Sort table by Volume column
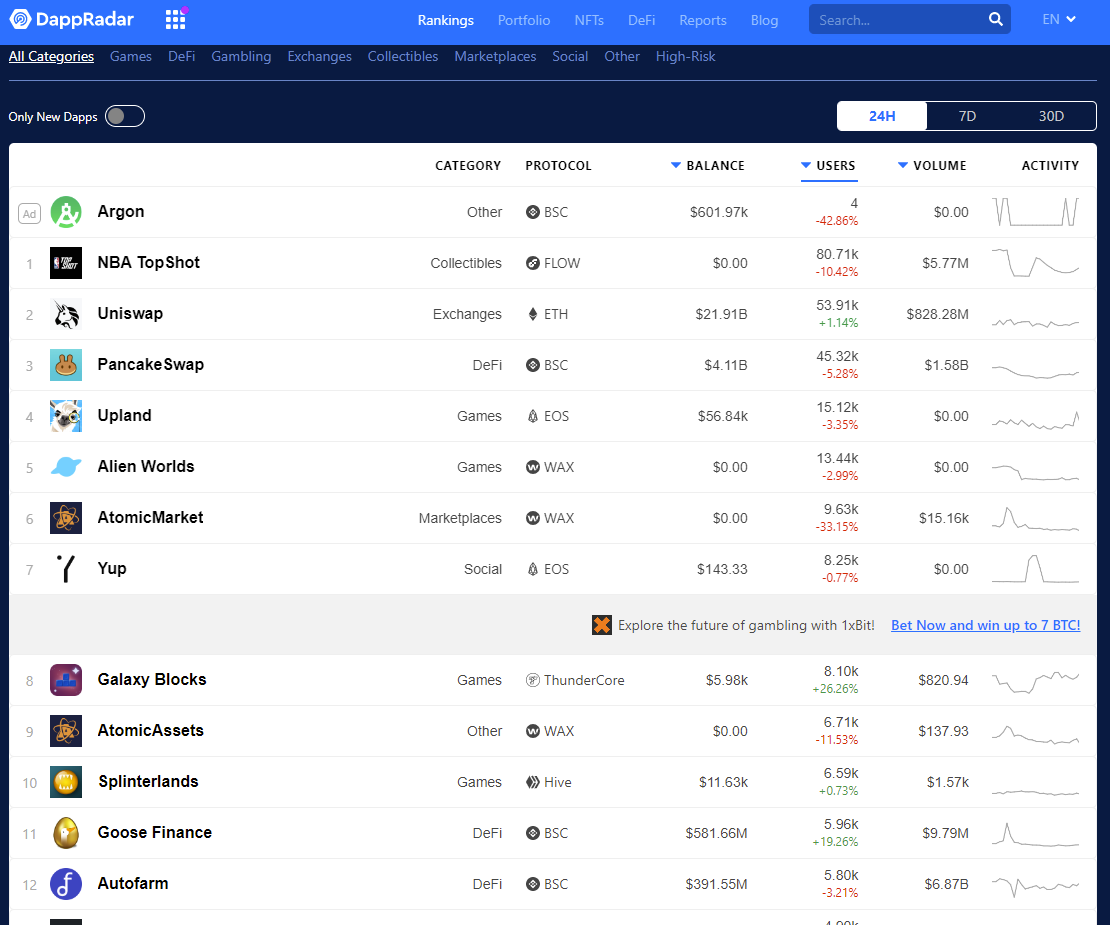The width and height of the screenshot is (1110, 925). [932, 166]
